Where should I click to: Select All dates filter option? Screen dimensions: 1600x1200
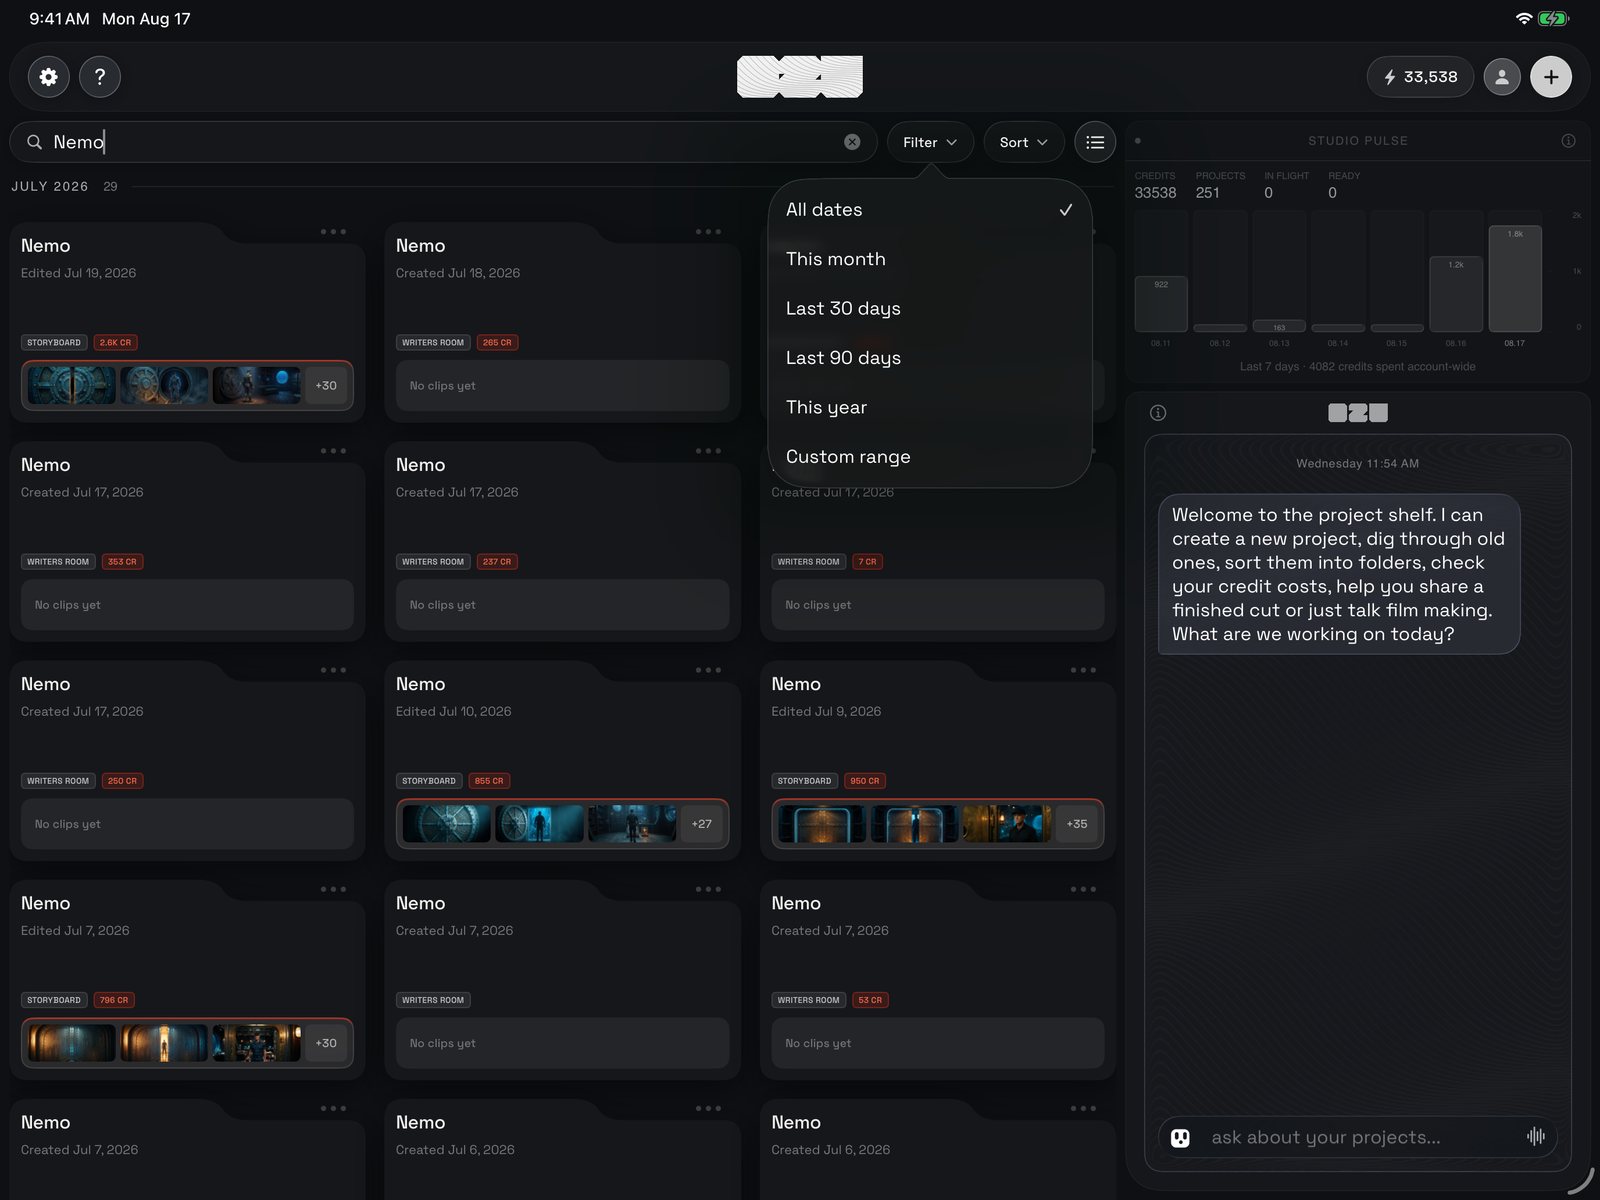[x=930, y=210]
